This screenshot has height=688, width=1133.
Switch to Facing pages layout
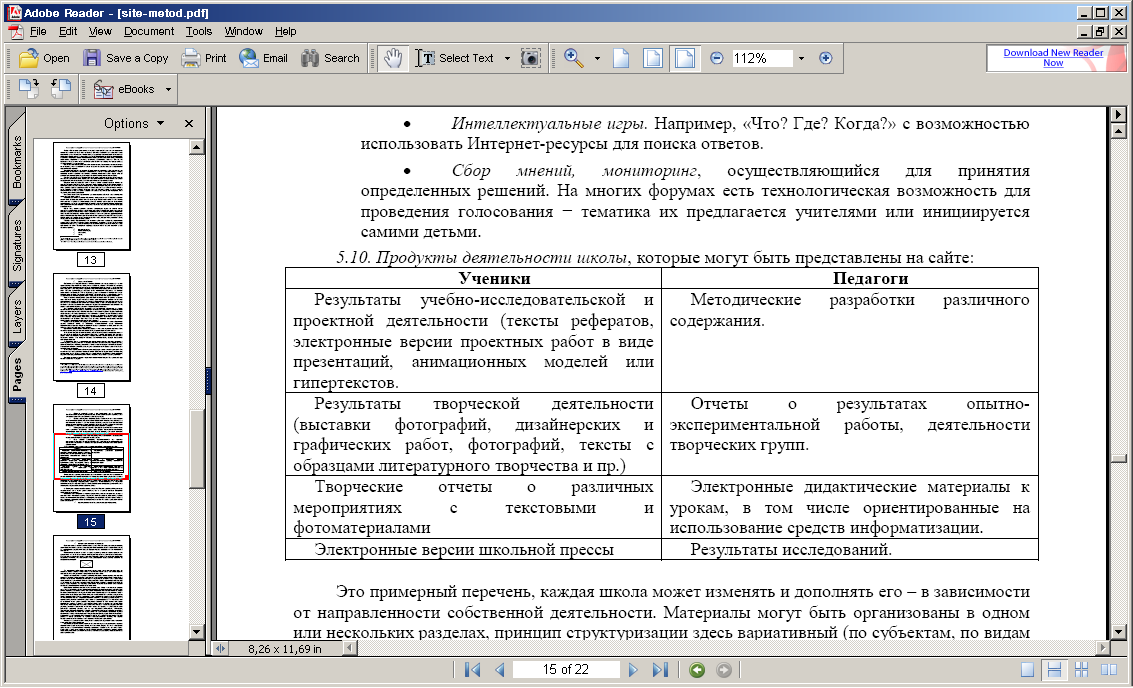[1108, 670]
